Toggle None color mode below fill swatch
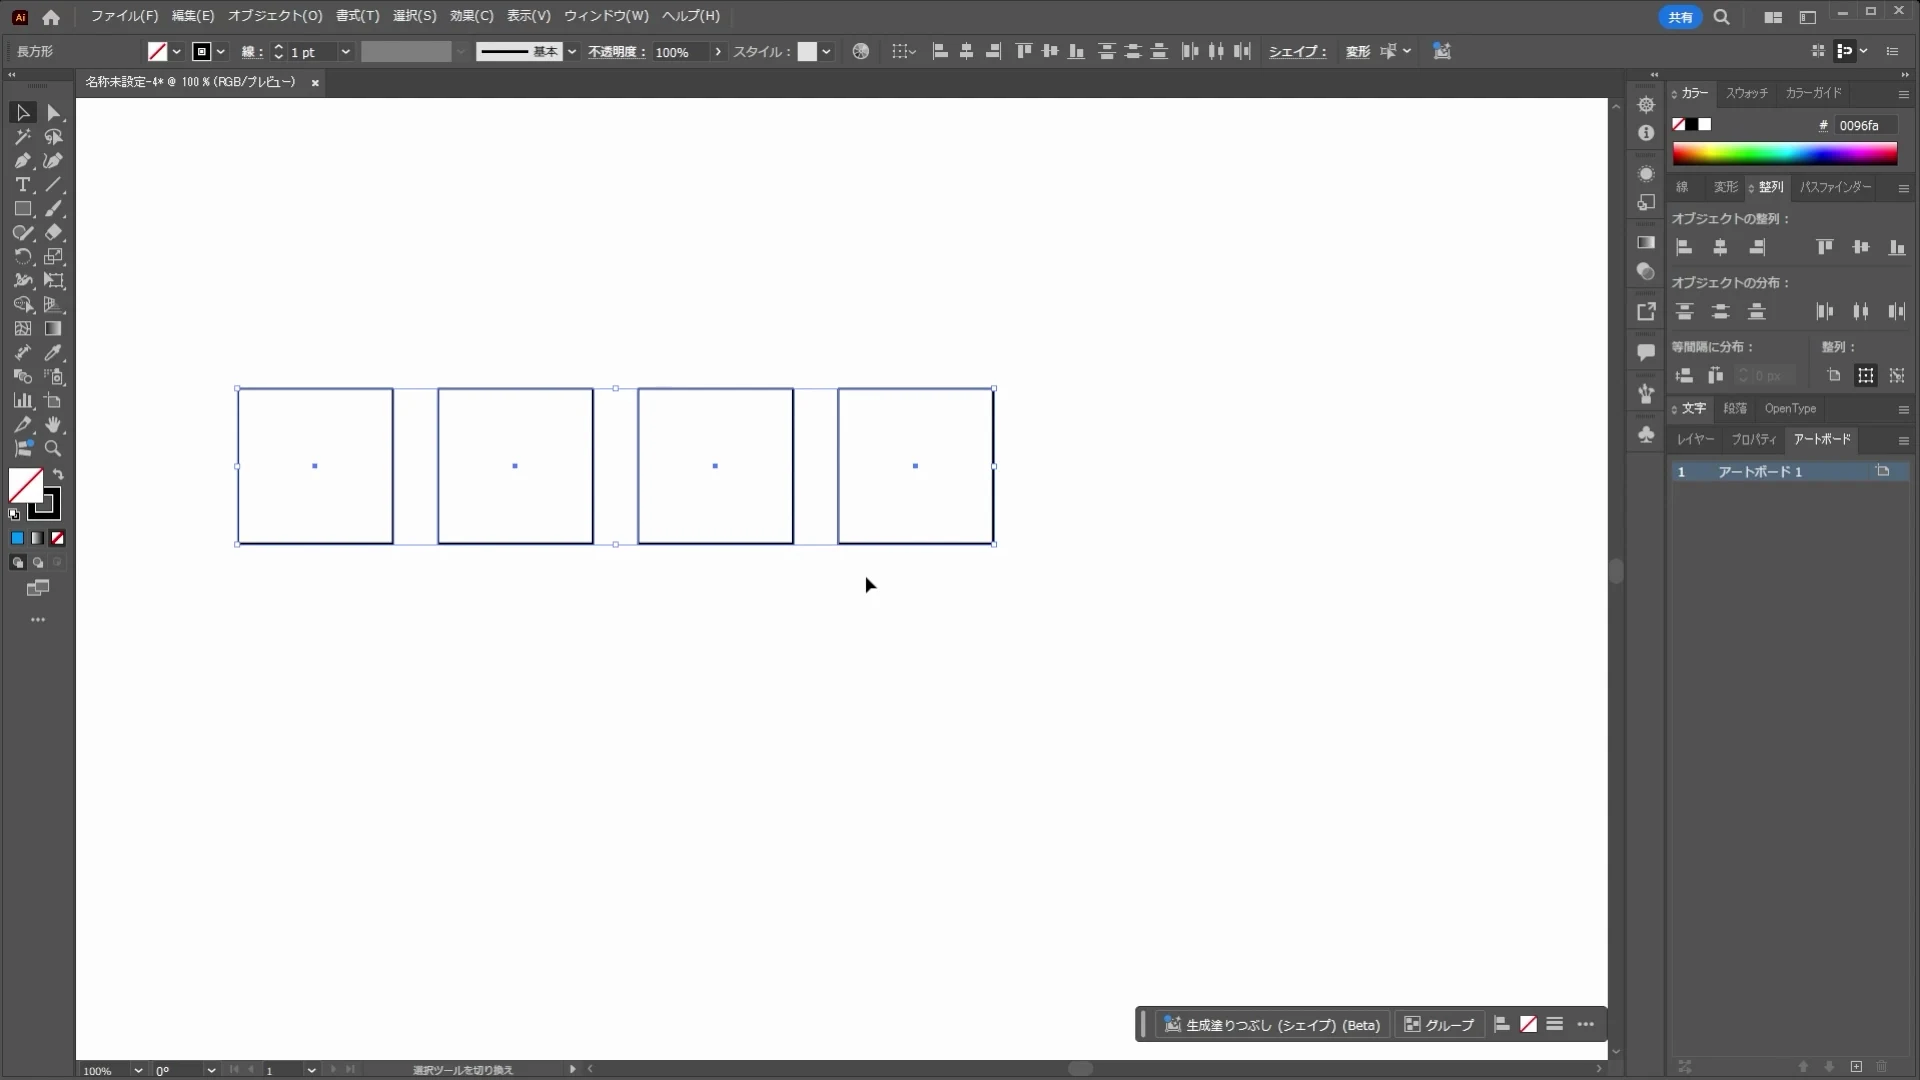The image size is (1920, 1080). pyautogui.click(x=58, y=538)
